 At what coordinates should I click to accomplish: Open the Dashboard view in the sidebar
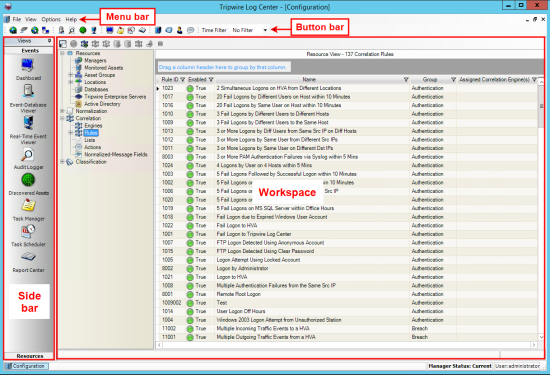[28, 69]
